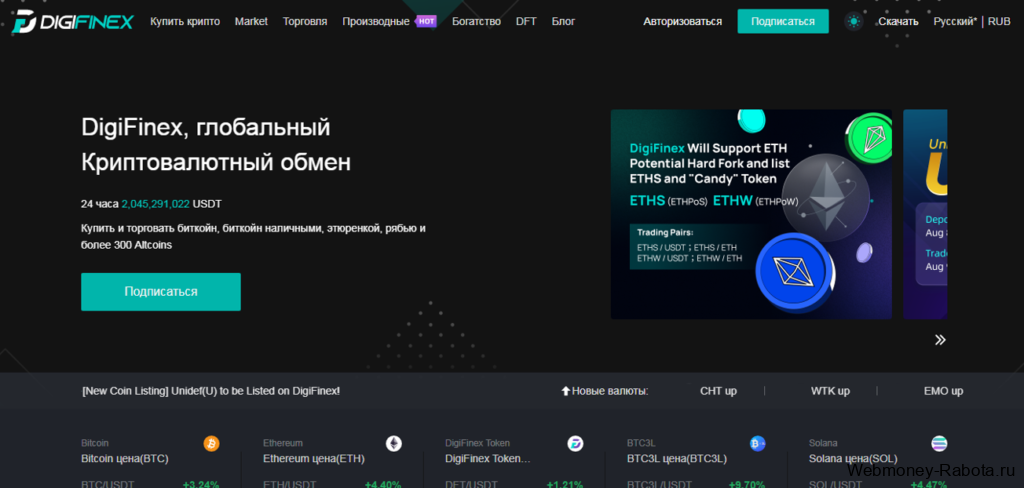Open the Market menu item
Screen dimensions: 1024x488
click(251, 22)
